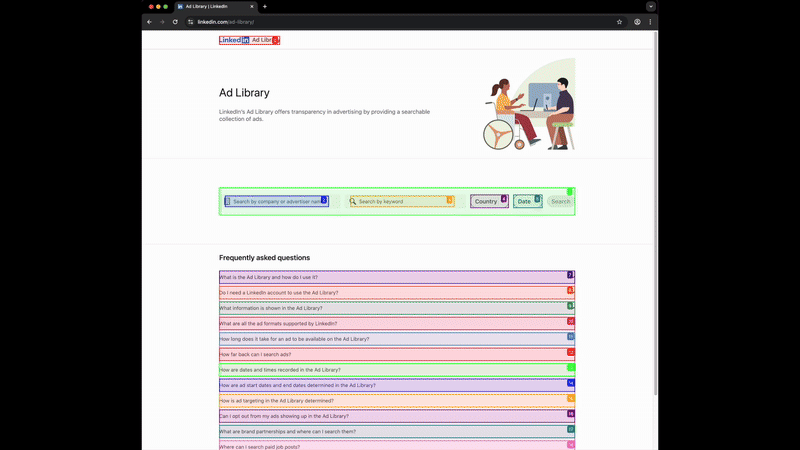Click the Search by company or advertiser field

(x=277, y=202)
